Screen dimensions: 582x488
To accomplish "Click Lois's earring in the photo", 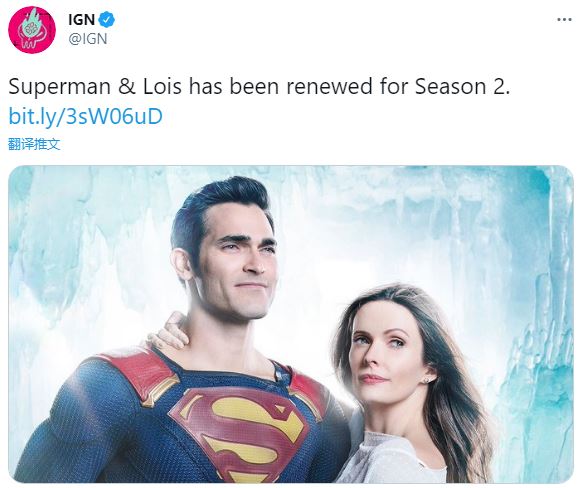I will (426, 380).
